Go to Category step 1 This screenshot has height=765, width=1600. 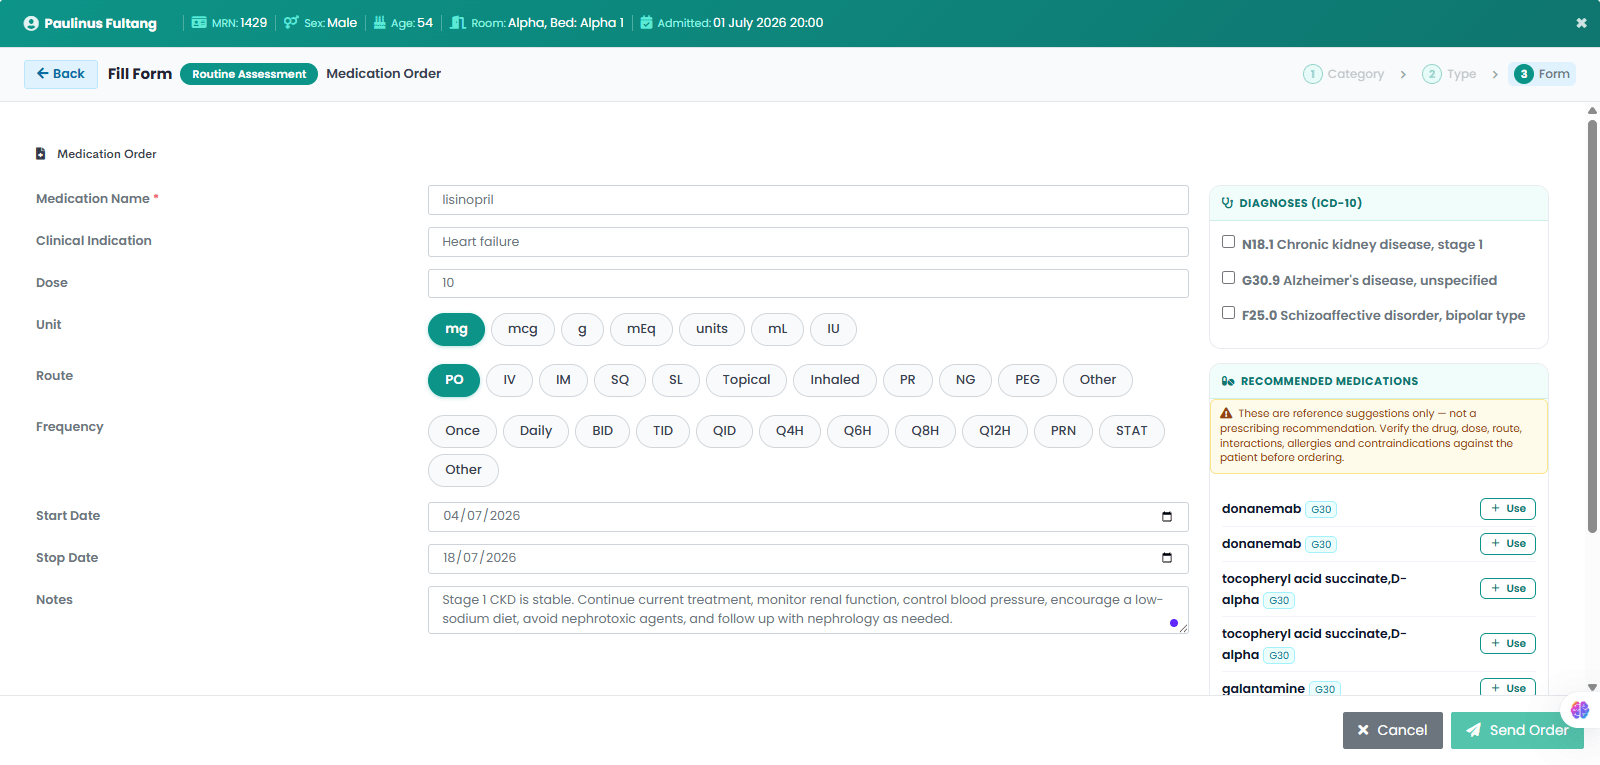tap(1344, 74)
